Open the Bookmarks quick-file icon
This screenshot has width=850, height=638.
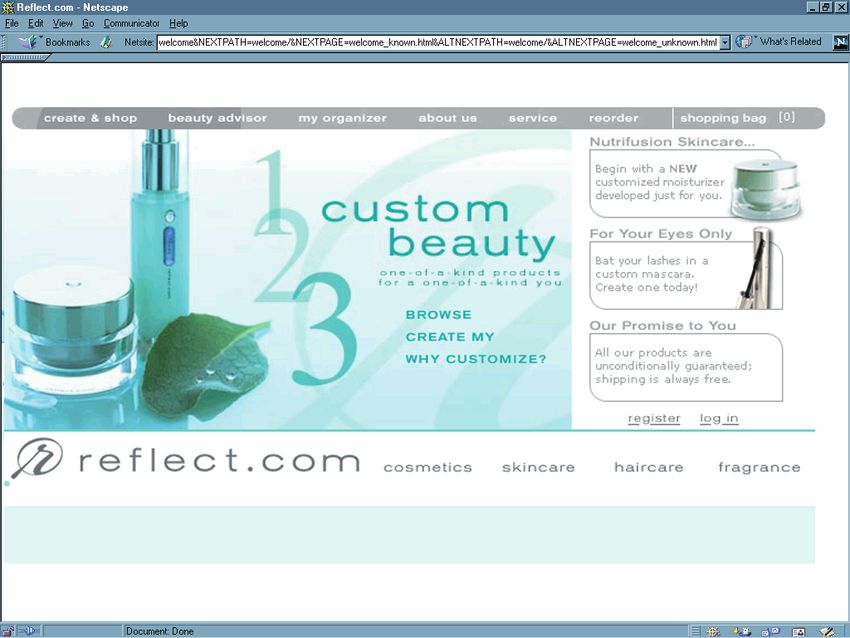tap(27, 42)
